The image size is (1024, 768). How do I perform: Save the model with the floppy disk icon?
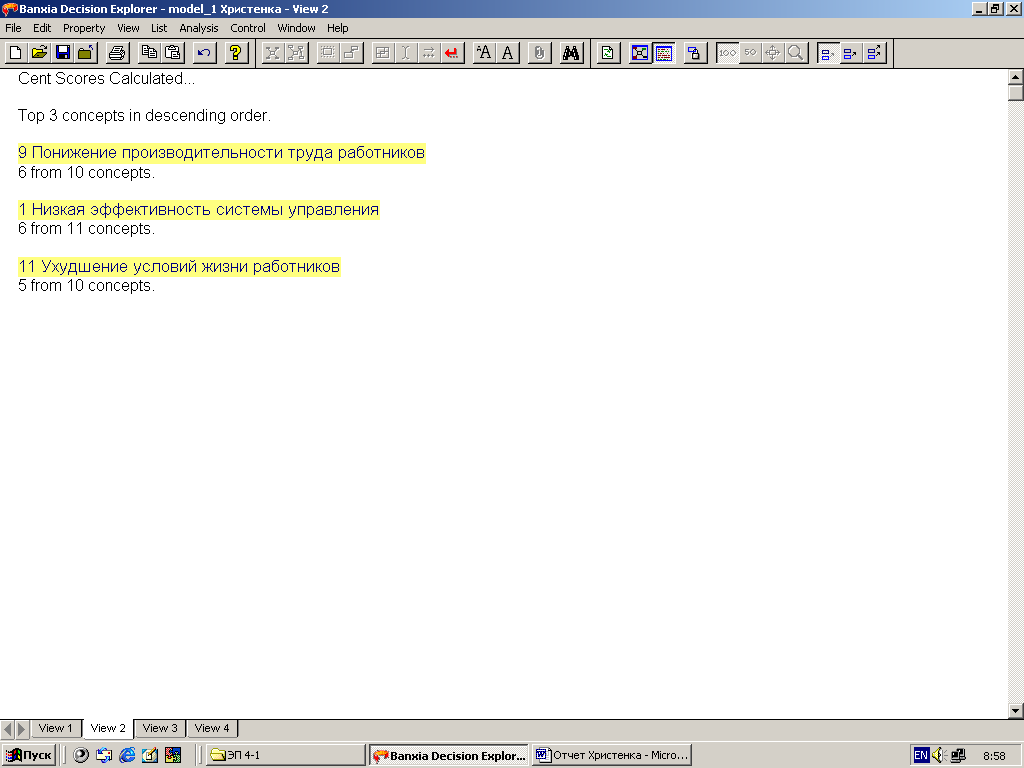pos(63,53)
